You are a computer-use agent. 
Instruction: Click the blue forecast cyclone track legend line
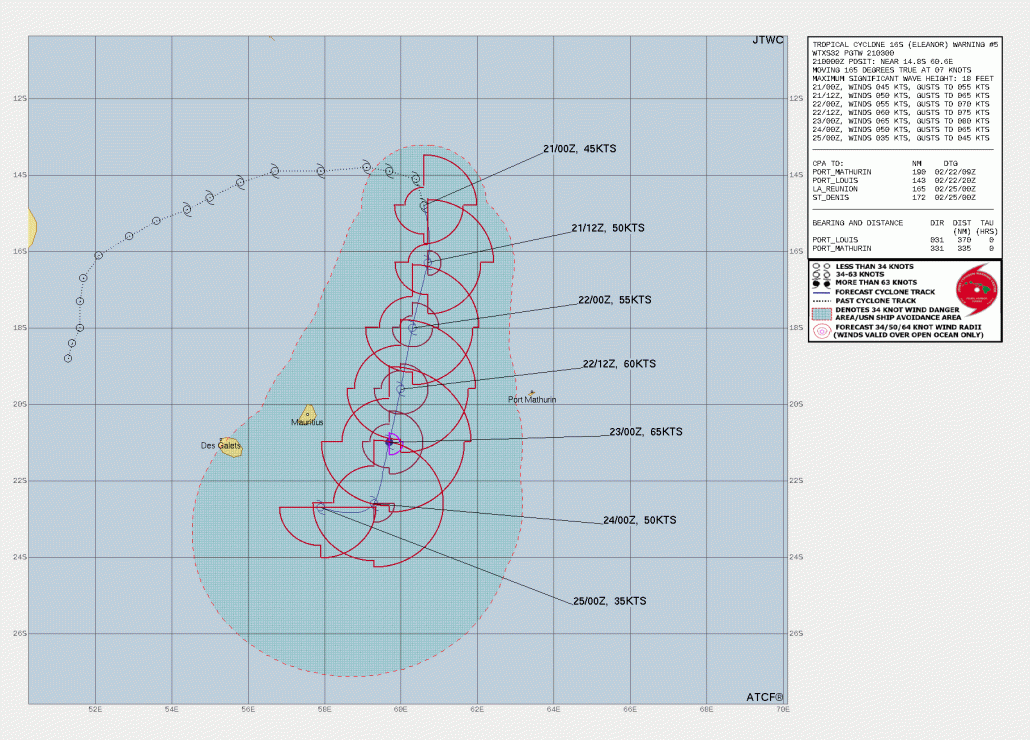821,292
